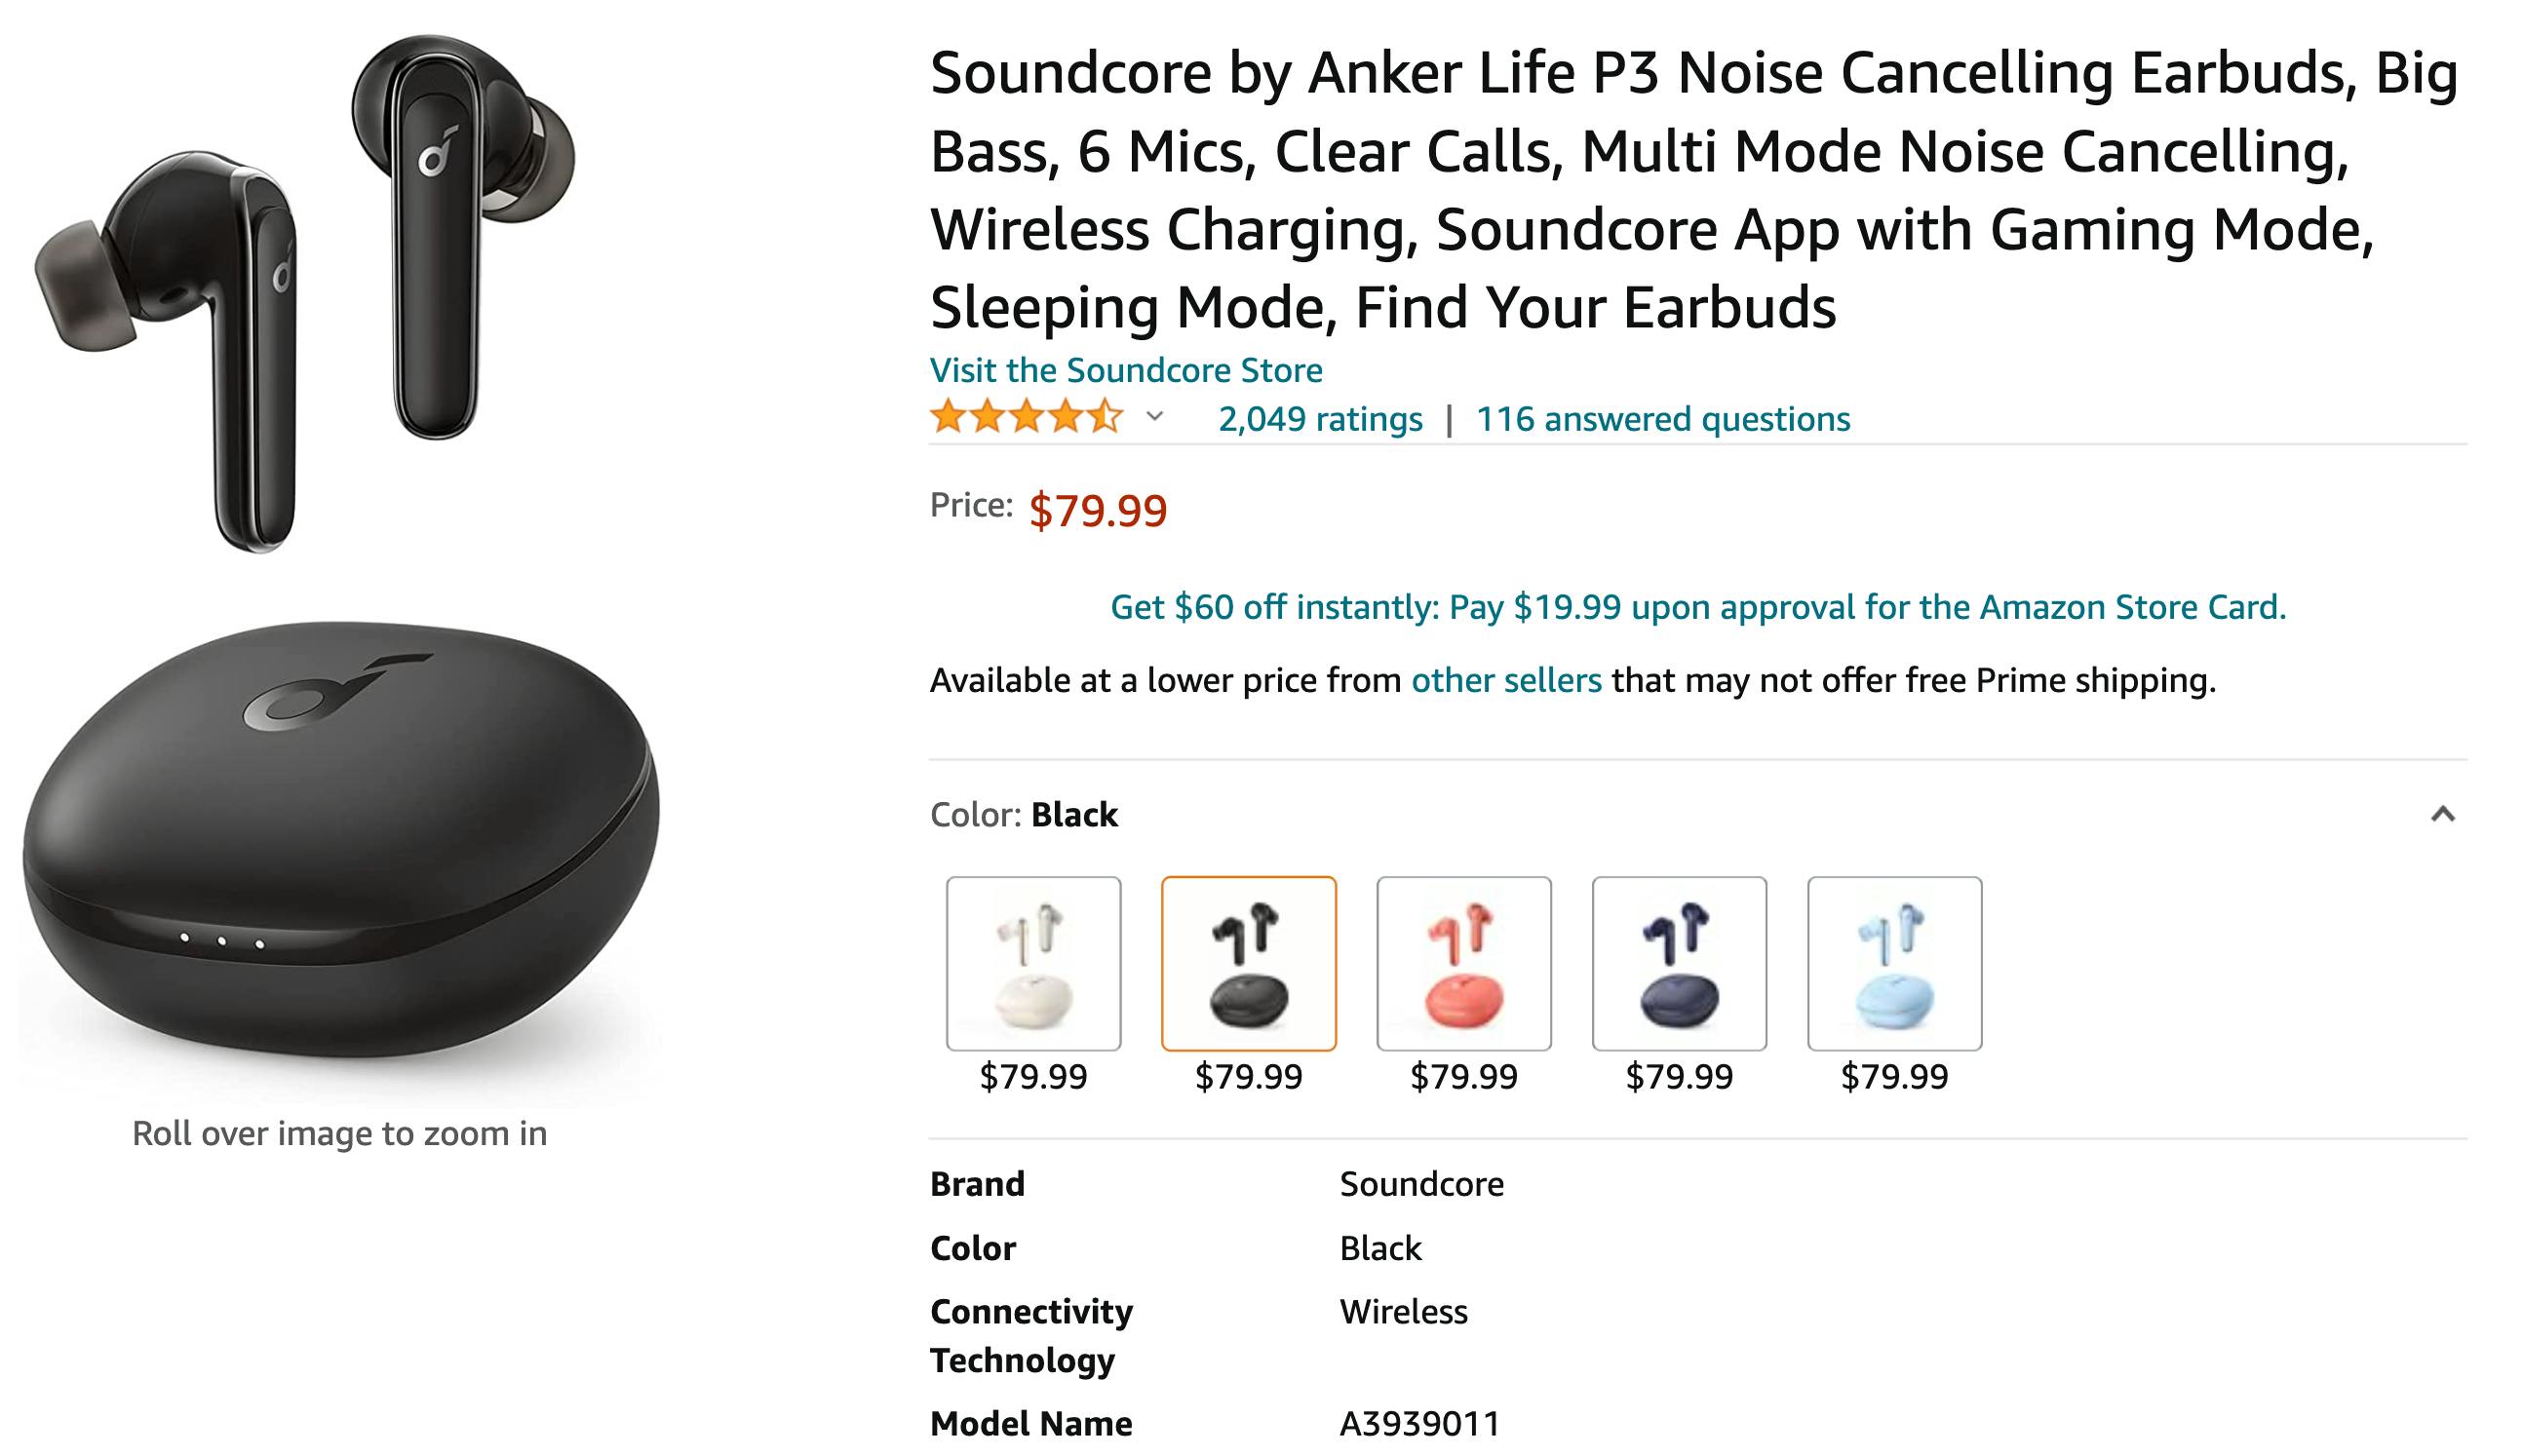Open the rating breakdown chevron beside stars
Viewport: 2523px width, 1456px height.
(x=1154, y=417)
